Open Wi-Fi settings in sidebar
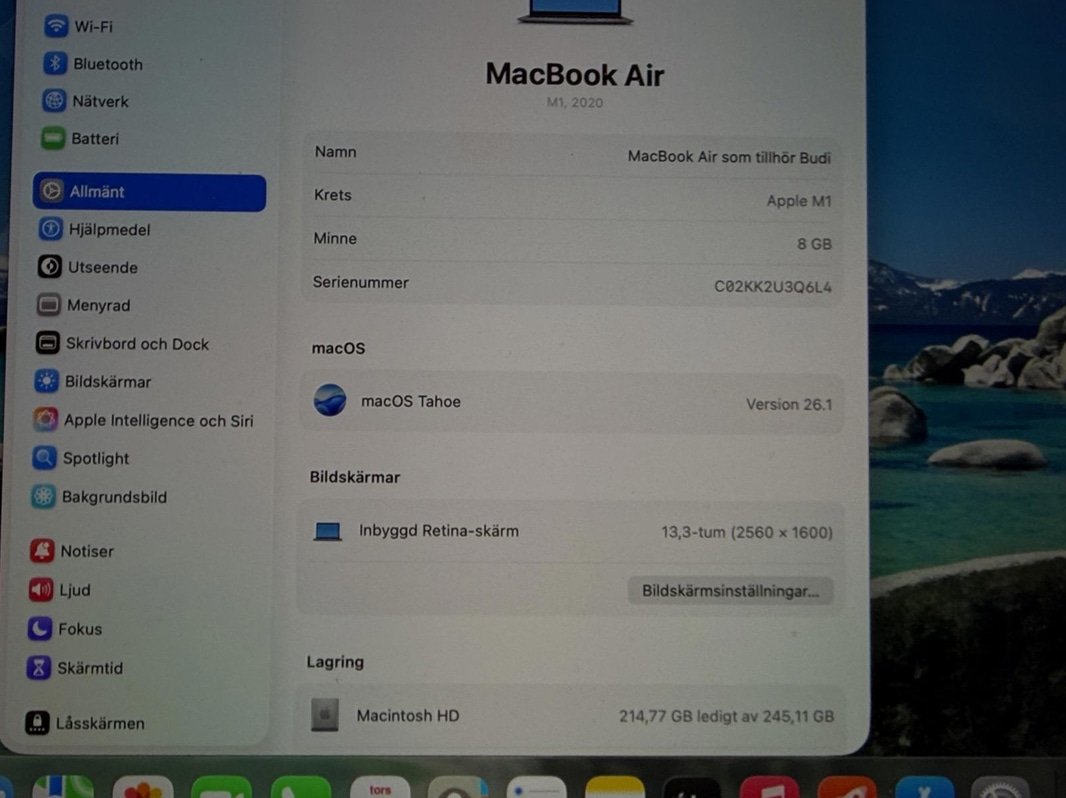The width and height of the screenshot is (1066, 798). [78, 27]
